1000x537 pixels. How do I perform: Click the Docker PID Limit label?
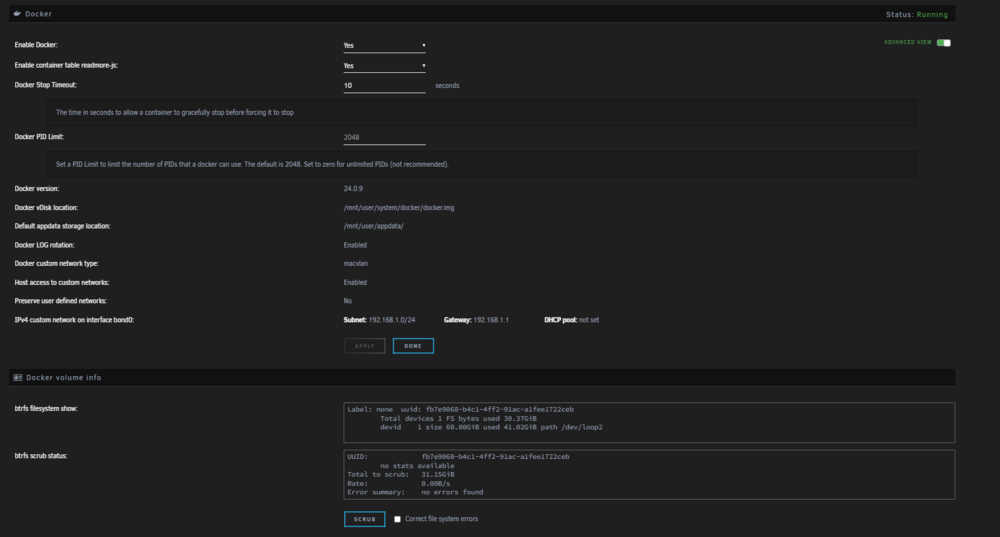pos(39,136)
